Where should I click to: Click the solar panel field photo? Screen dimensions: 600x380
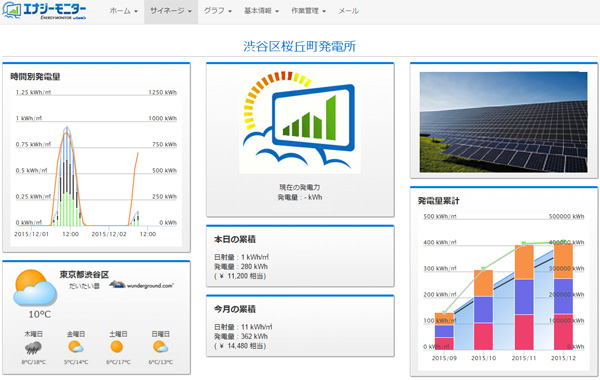pos(503,122)
